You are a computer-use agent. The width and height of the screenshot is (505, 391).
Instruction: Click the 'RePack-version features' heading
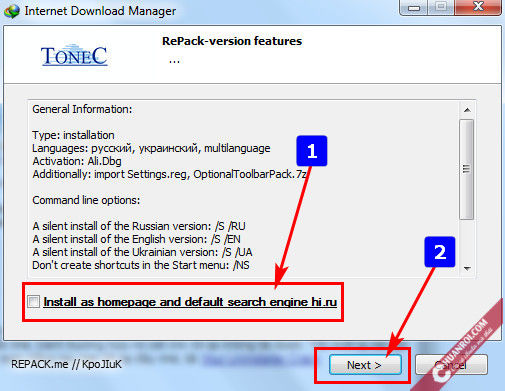[x=232, y=41]
